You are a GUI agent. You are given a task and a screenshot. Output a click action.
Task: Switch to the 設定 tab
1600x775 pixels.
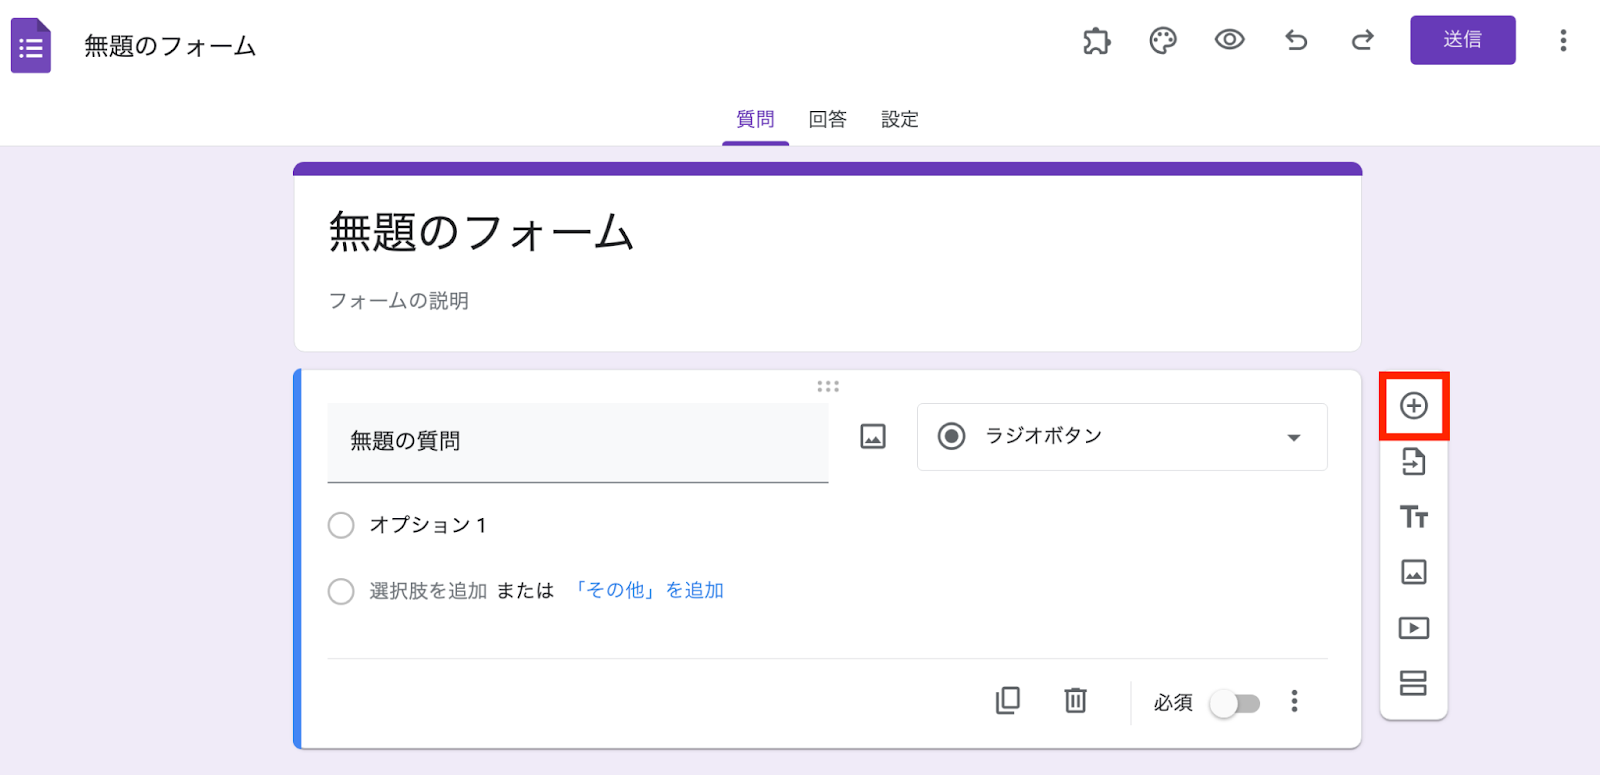coord(899,120)
